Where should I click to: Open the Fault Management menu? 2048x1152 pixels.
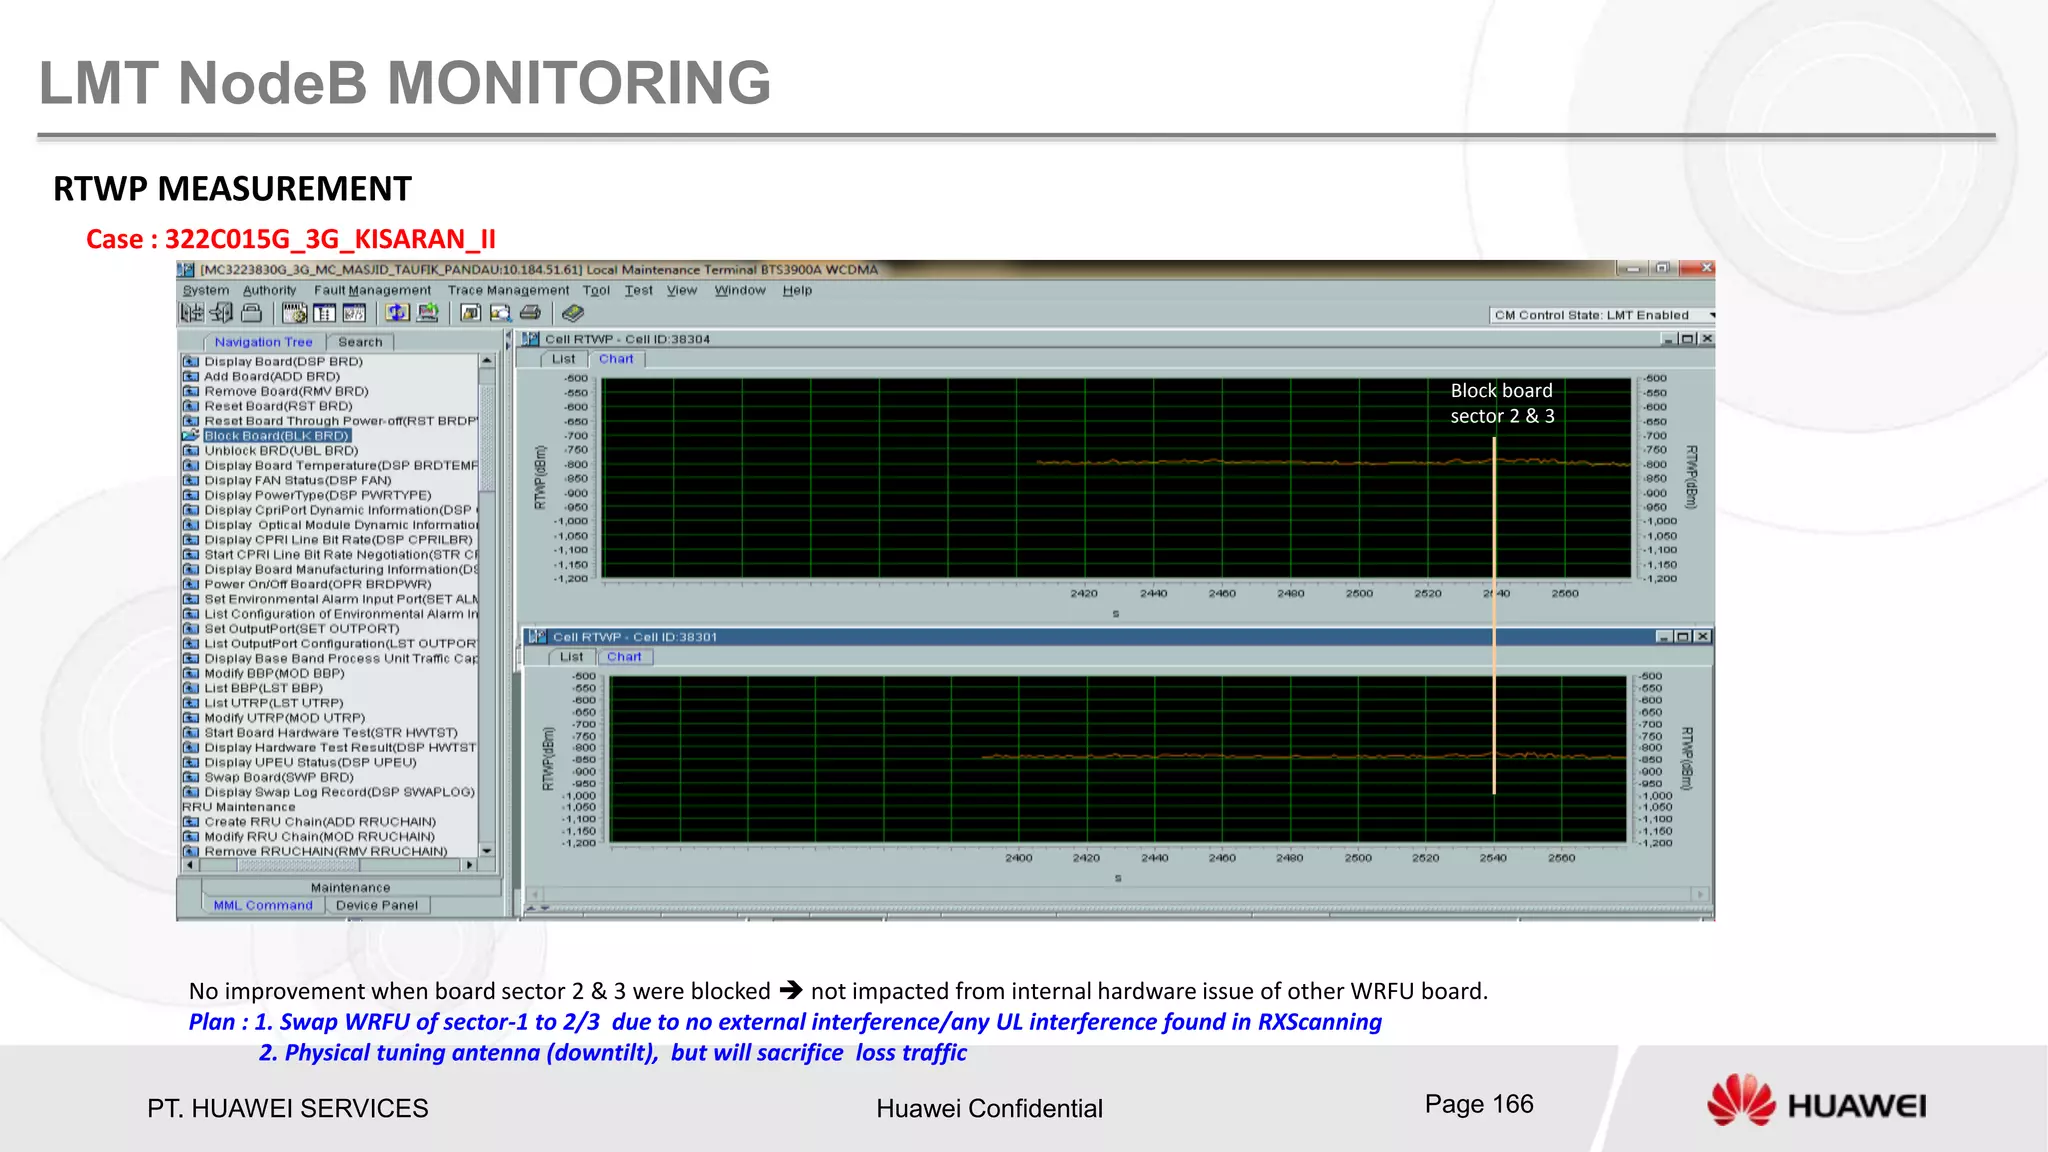(373, 291)
